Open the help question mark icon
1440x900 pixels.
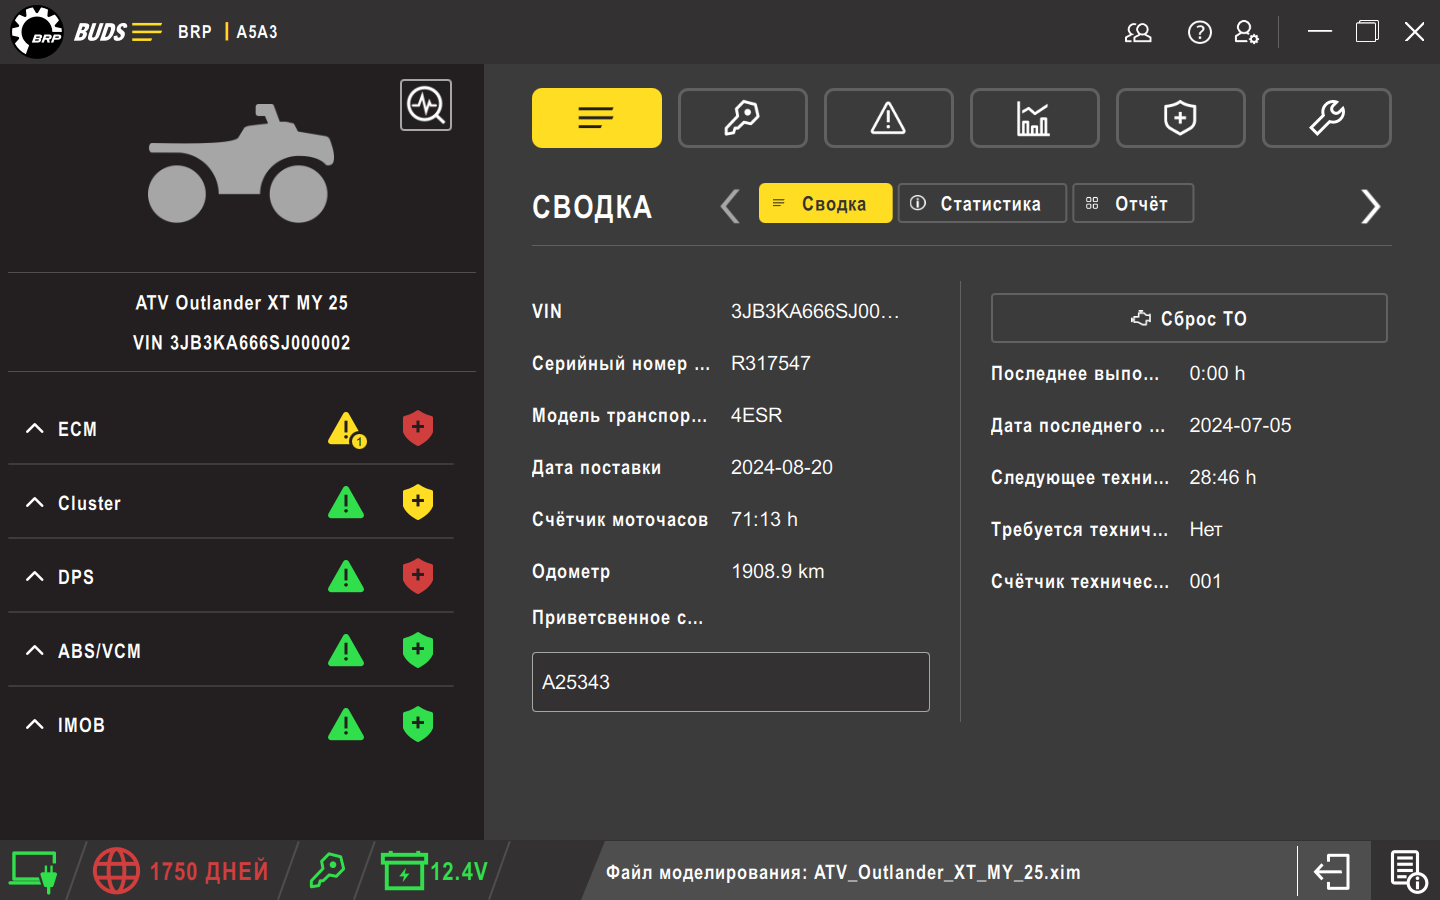[x=1199, y=32]
